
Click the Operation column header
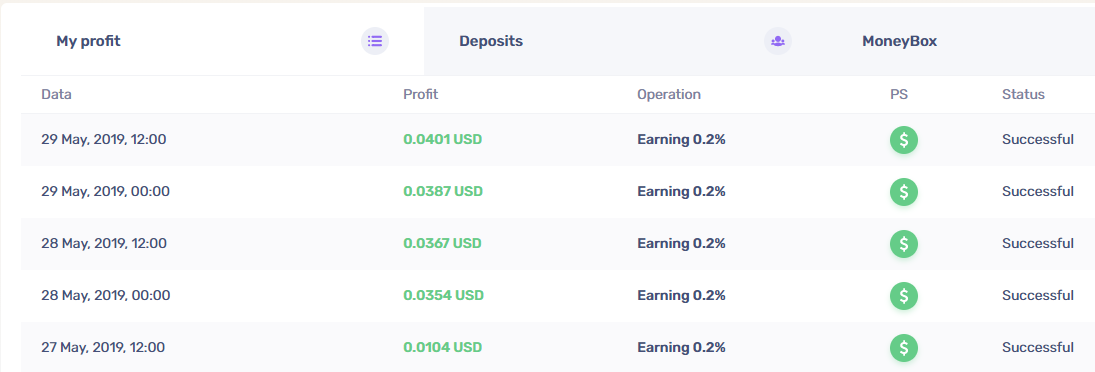668,94
